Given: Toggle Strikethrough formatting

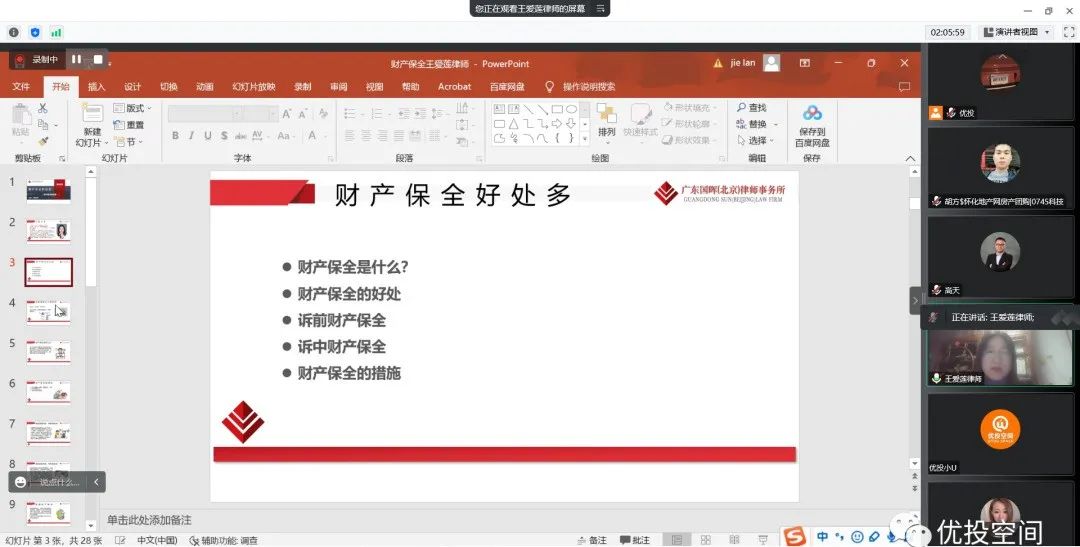Looking at the screenshot, I should (241, 136).
